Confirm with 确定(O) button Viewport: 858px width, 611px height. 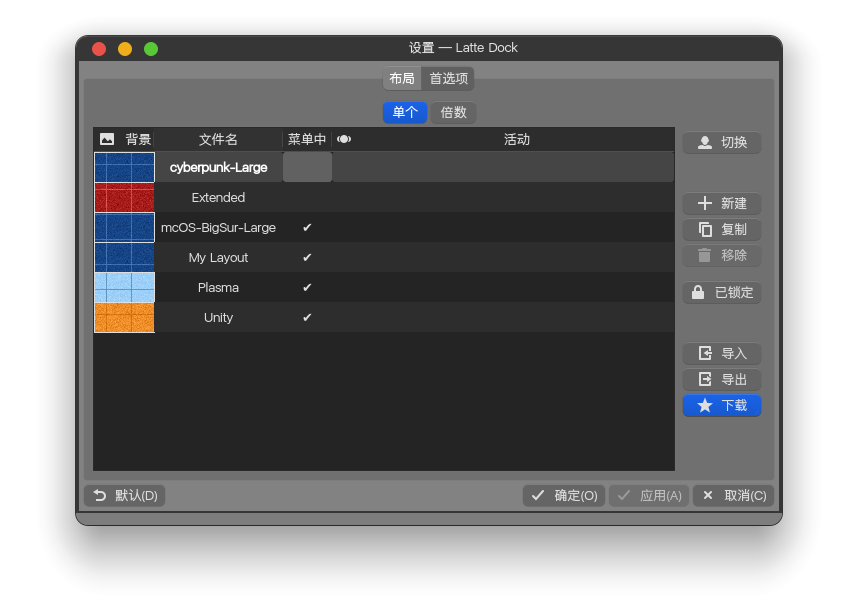[564, 496]
